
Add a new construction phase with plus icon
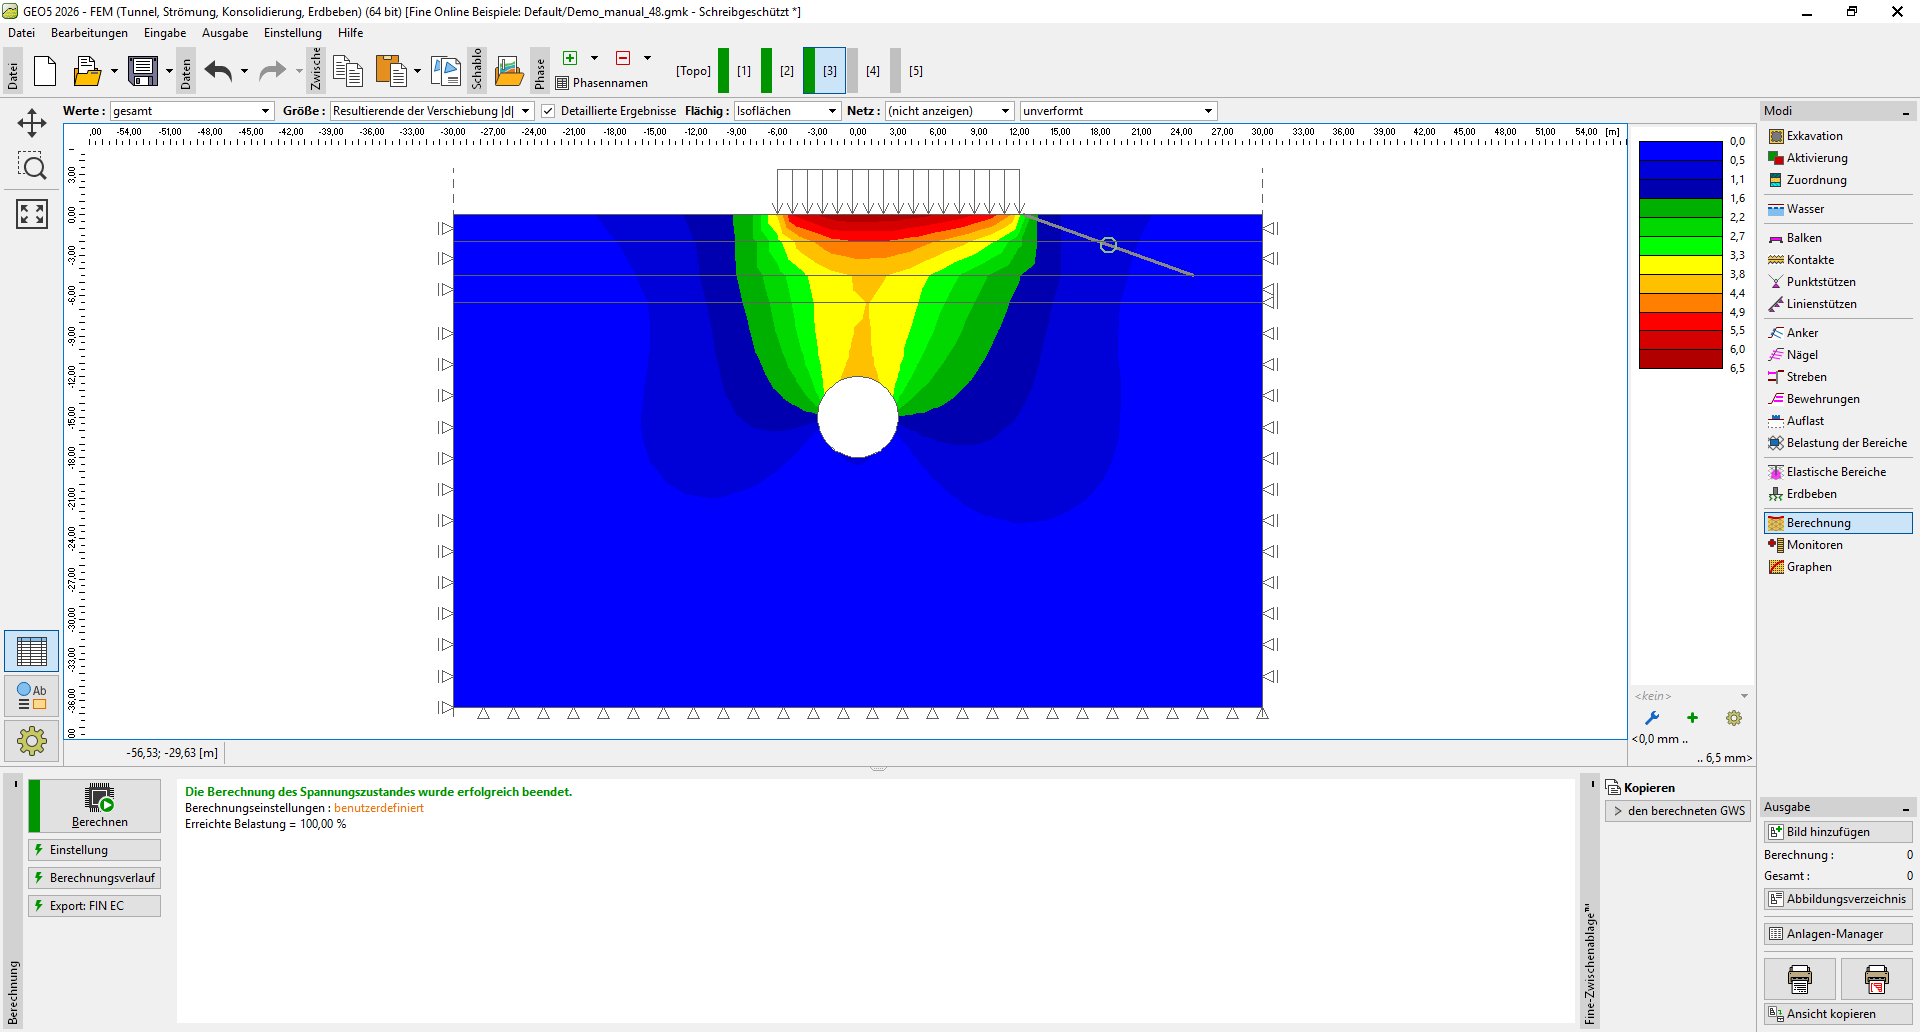[570, 58]
